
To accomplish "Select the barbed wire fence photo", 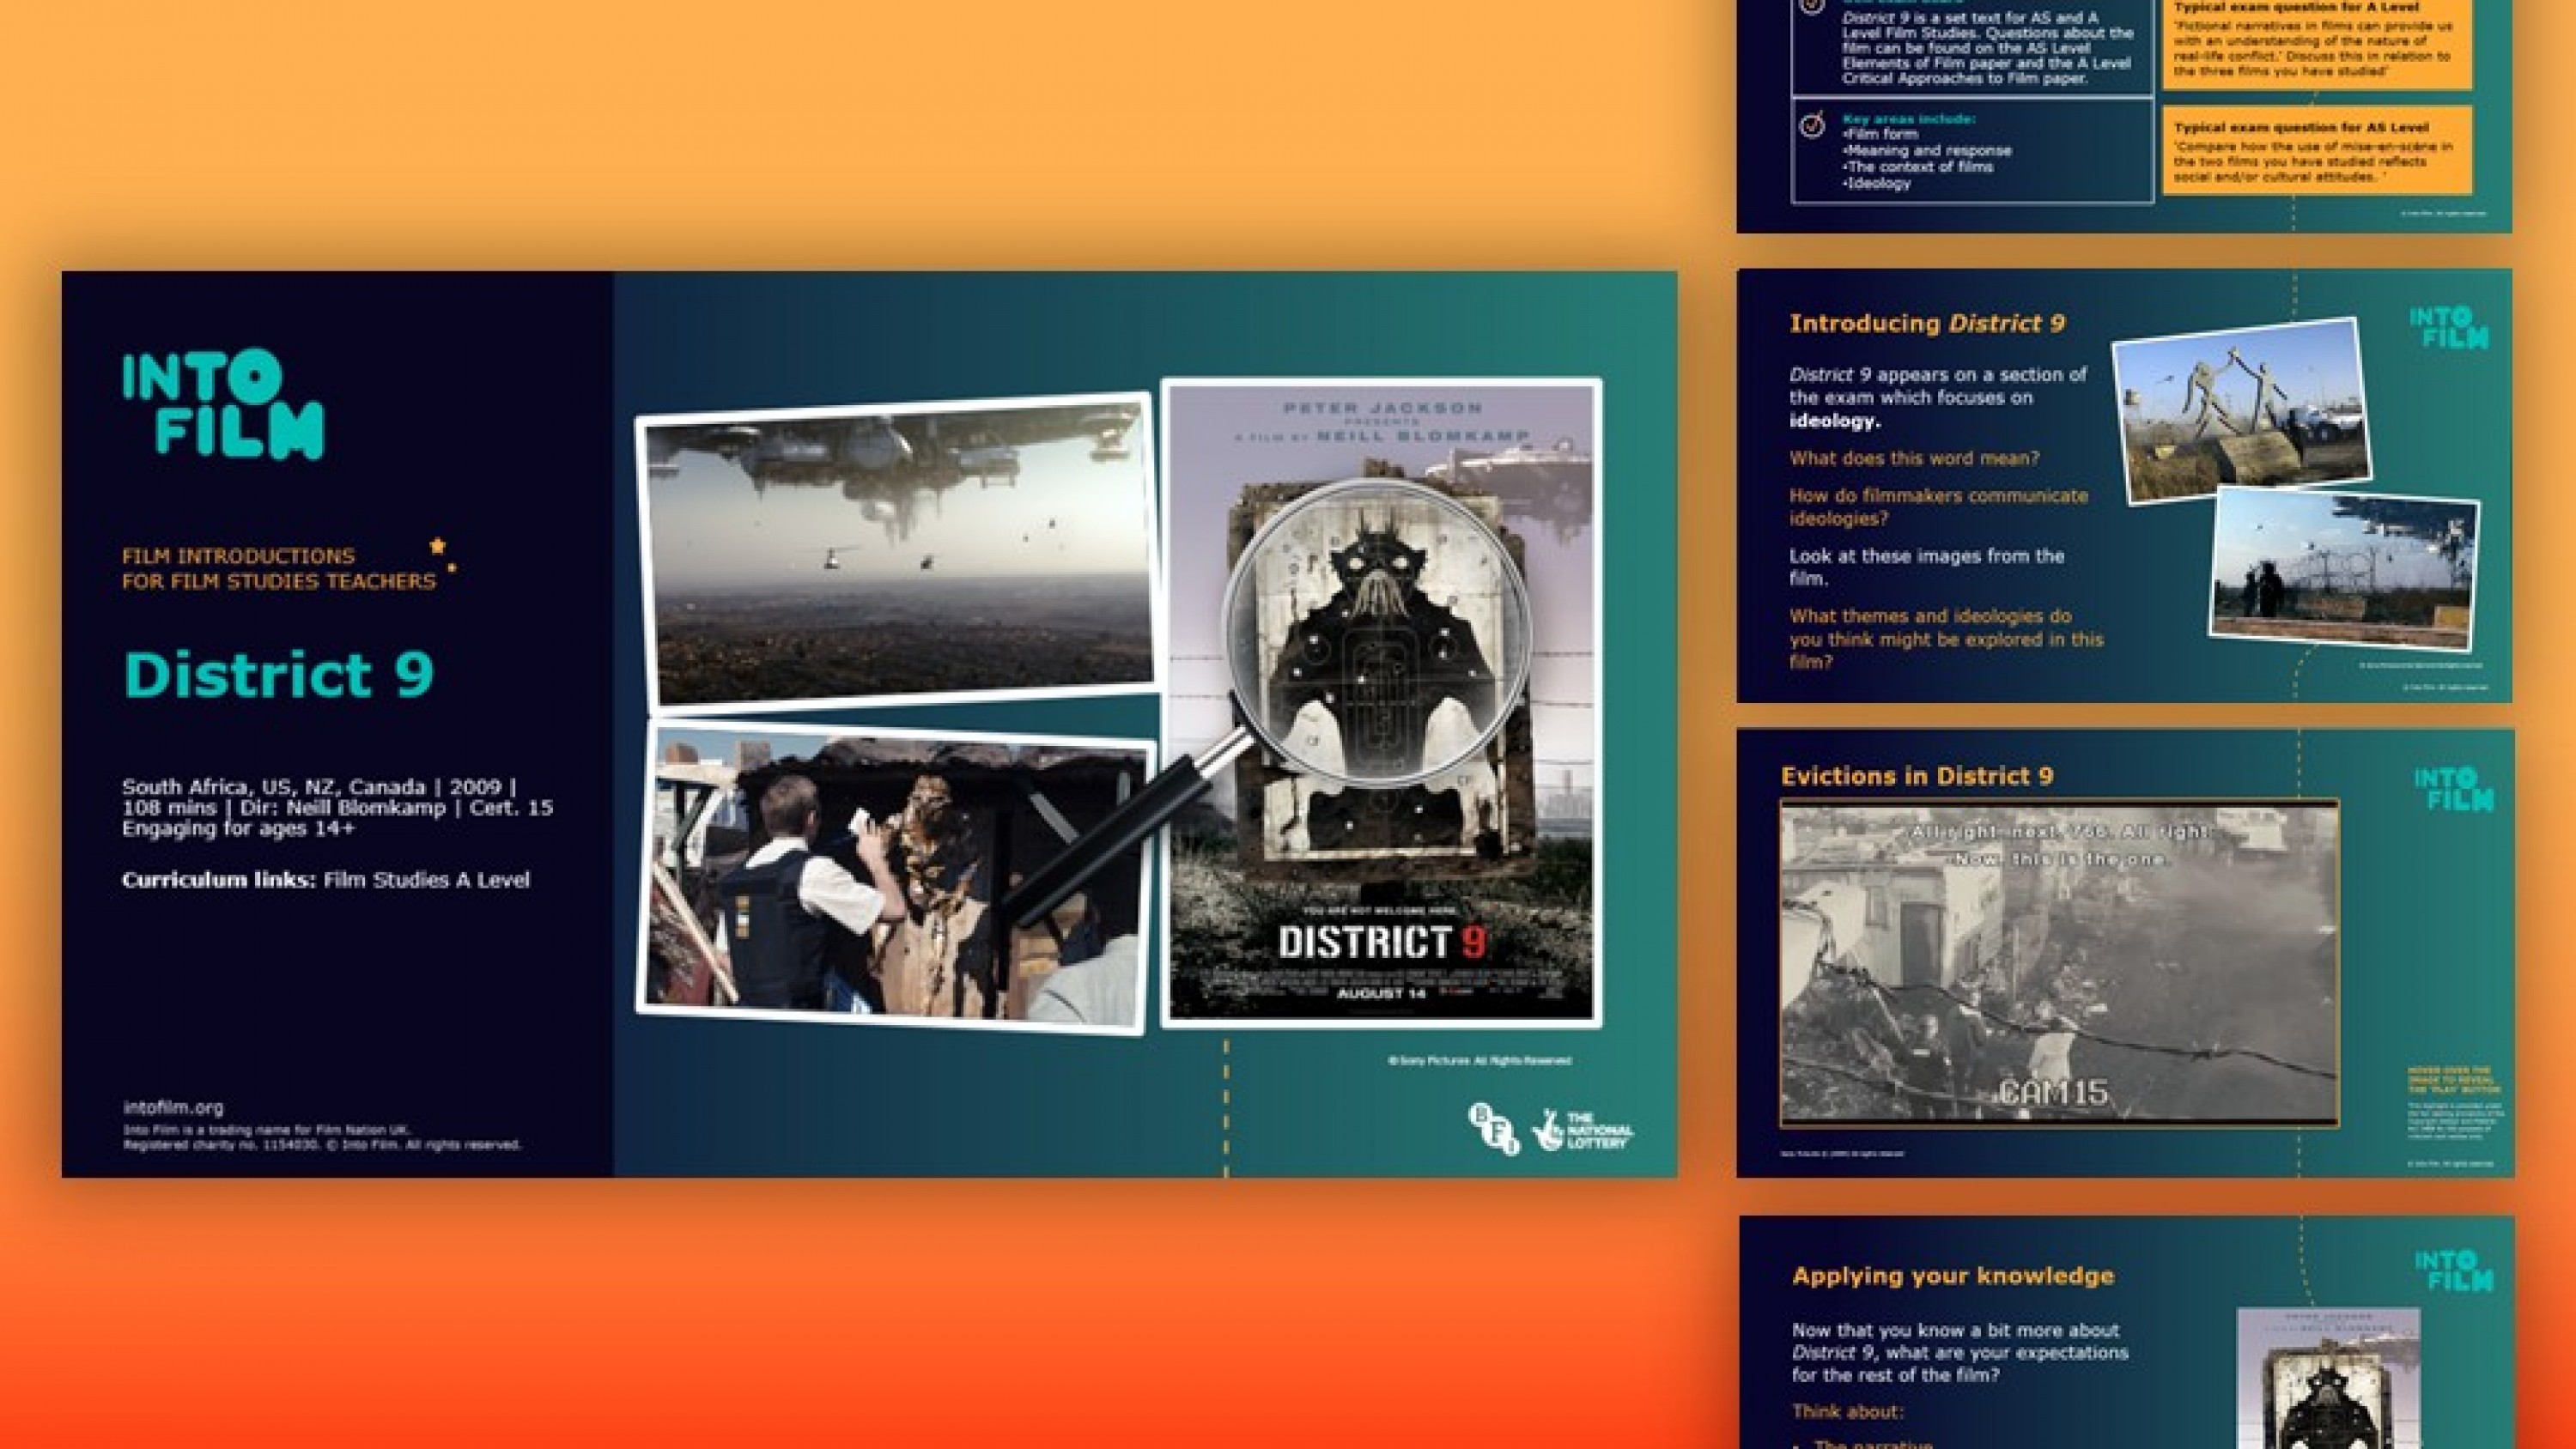I will pyautogui.click(x=2343, y=568).
